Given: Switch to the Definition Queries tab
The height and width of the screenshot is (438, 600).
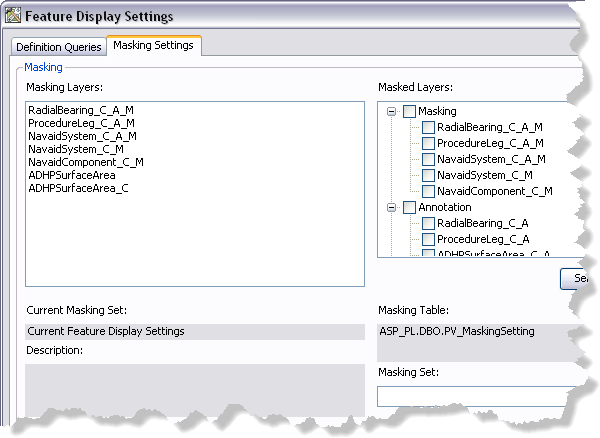Looking at the screenshot, I should [57, 47].
